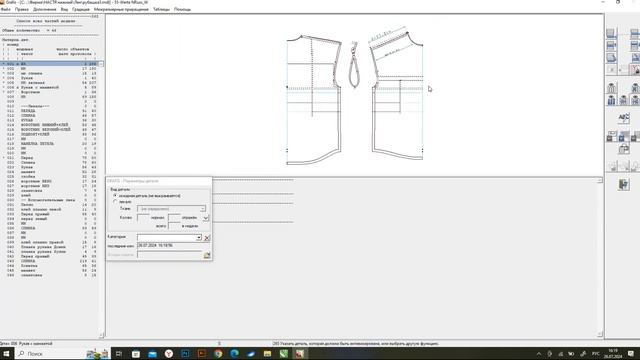This screenshot has height=360, width=640.
Task: Click the small button on the selected row's right
Action: coord(101,64)
